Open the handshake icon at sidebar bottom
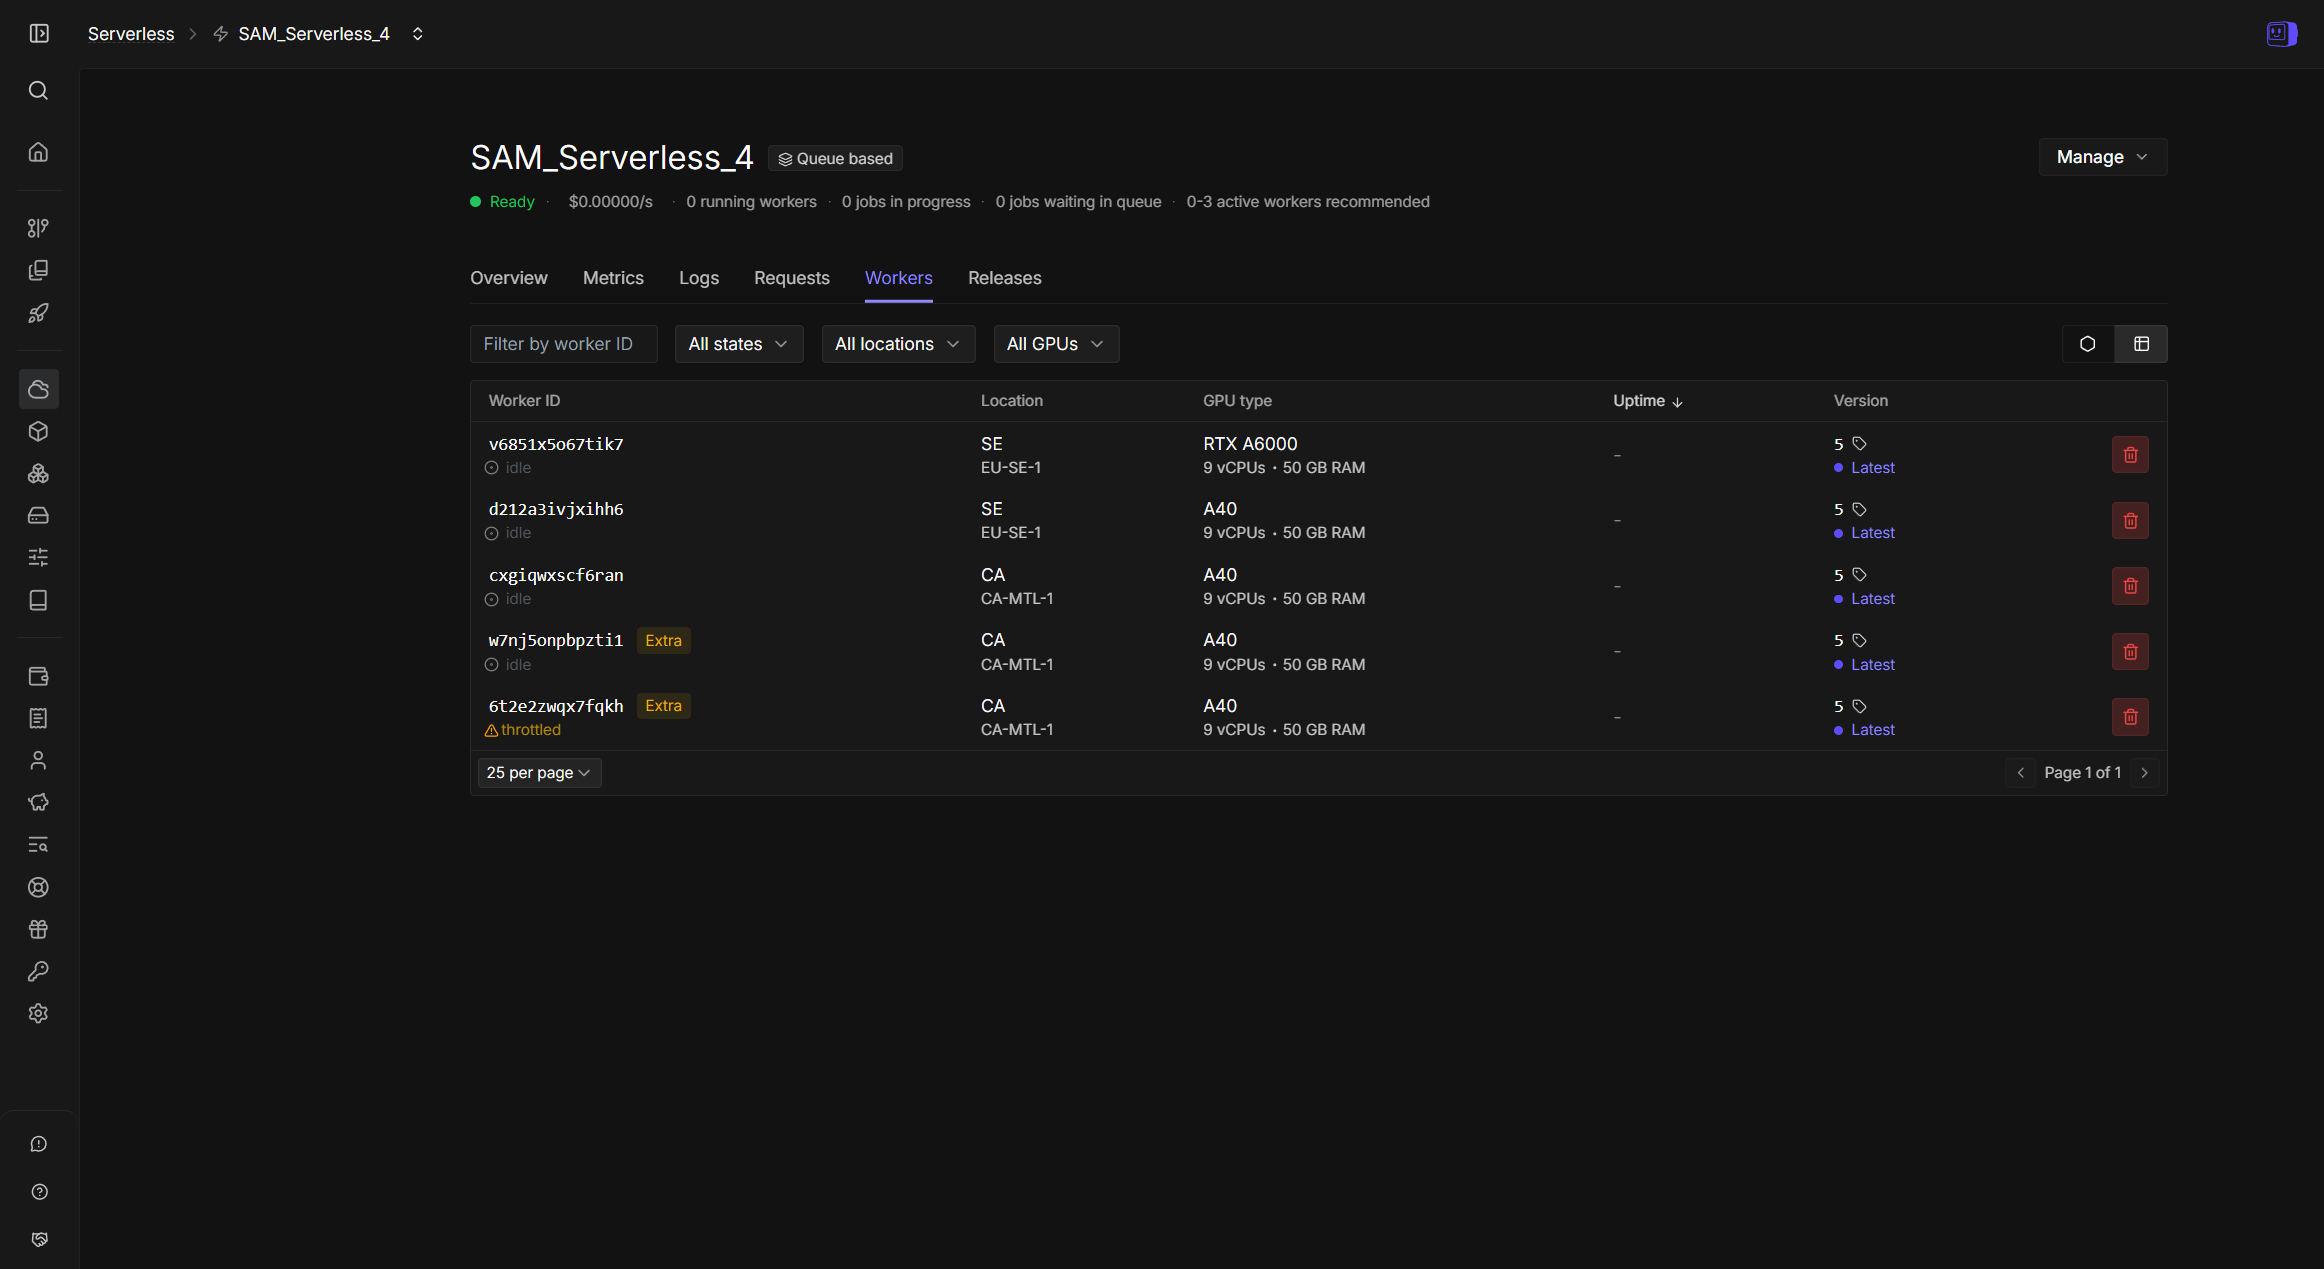Image resolution: width=2324 pixels, height=1269 pixels. pos(39,1239)
